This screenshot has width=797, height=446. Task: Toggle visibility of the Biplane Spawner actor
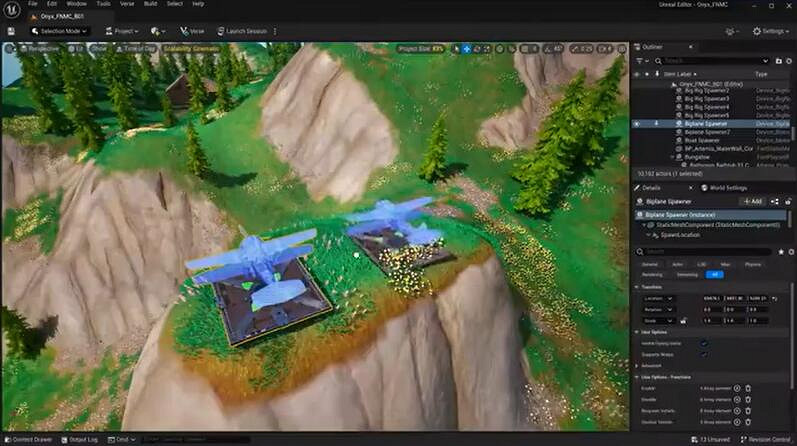click(x=637, y=124)
